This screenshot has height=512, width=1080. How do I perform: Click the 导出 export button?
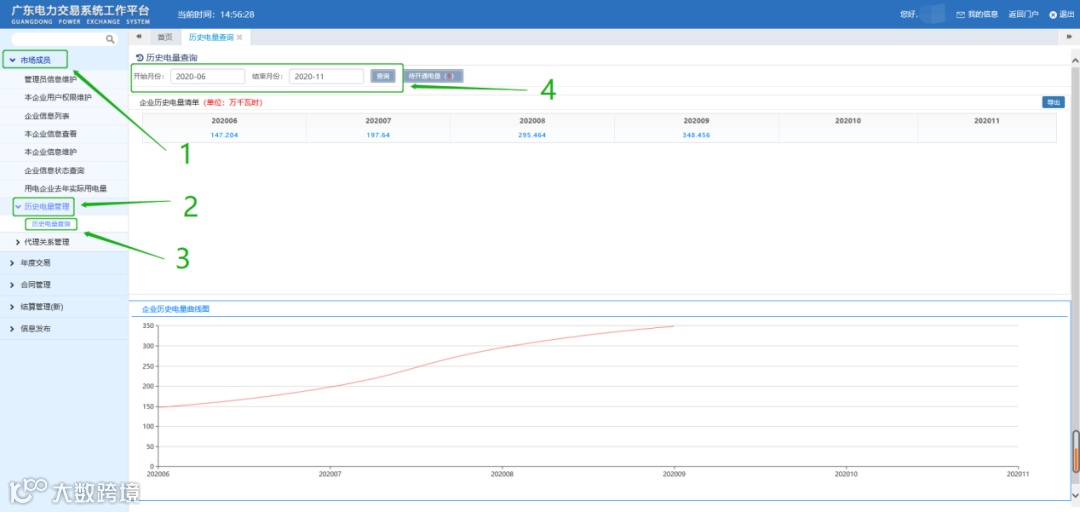pyautogui.click(x=1053, y=103)
